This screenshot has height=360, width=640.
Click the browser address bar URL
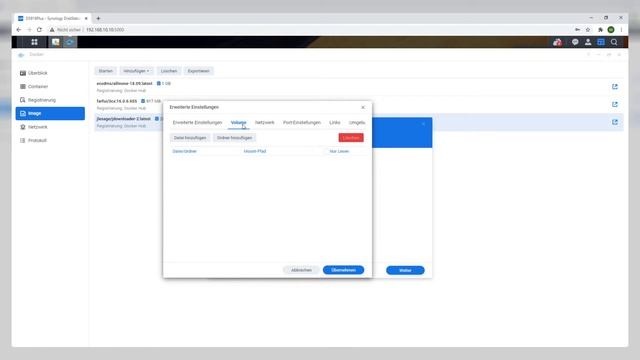pyautogui.click(x=105, y=30)
